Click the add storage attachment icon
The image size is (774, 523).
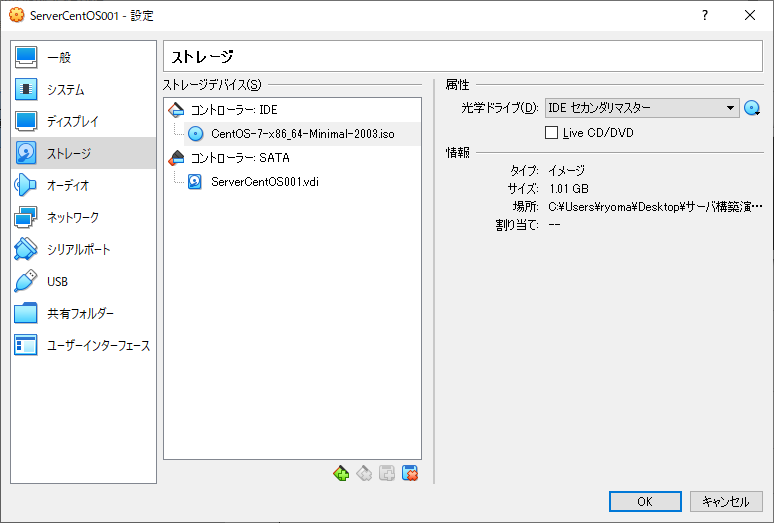pyautogui.click(x=387, y=473)
